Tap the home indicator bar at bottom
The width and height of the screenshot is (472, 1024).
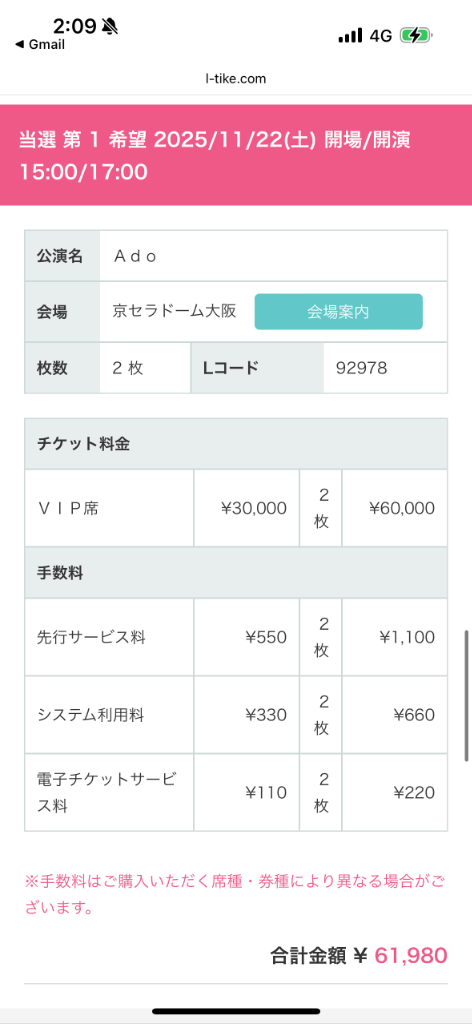coord(236,1011)
